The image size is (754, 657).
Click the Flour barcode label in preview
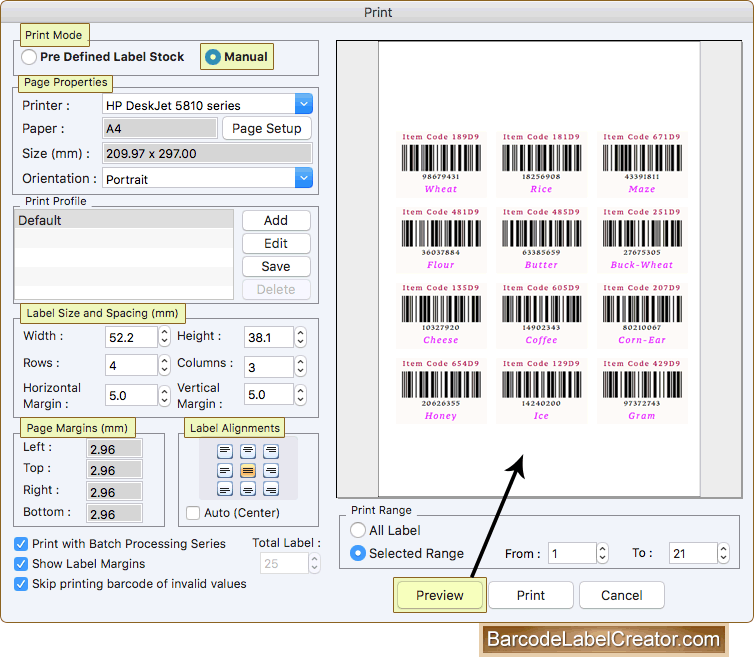441,239
